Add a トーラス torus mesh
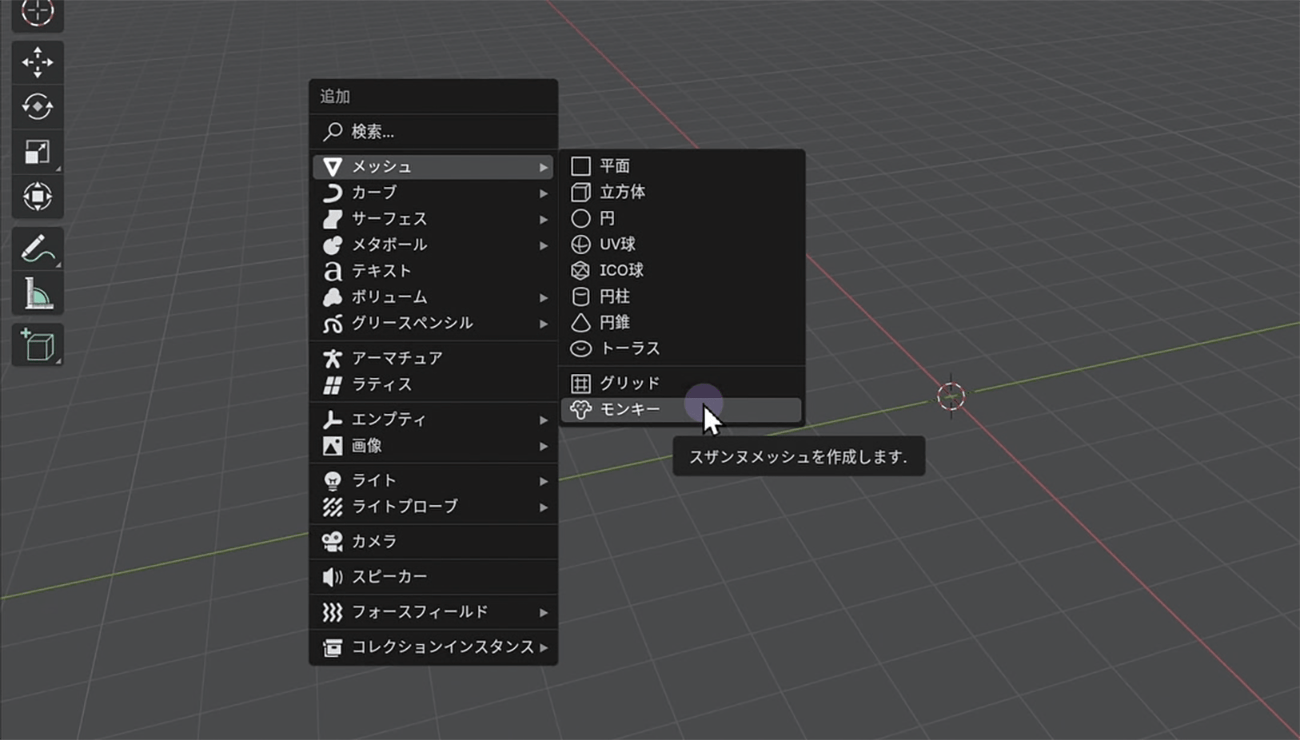Screen dimensions: 1300x740 coord(681,348)
